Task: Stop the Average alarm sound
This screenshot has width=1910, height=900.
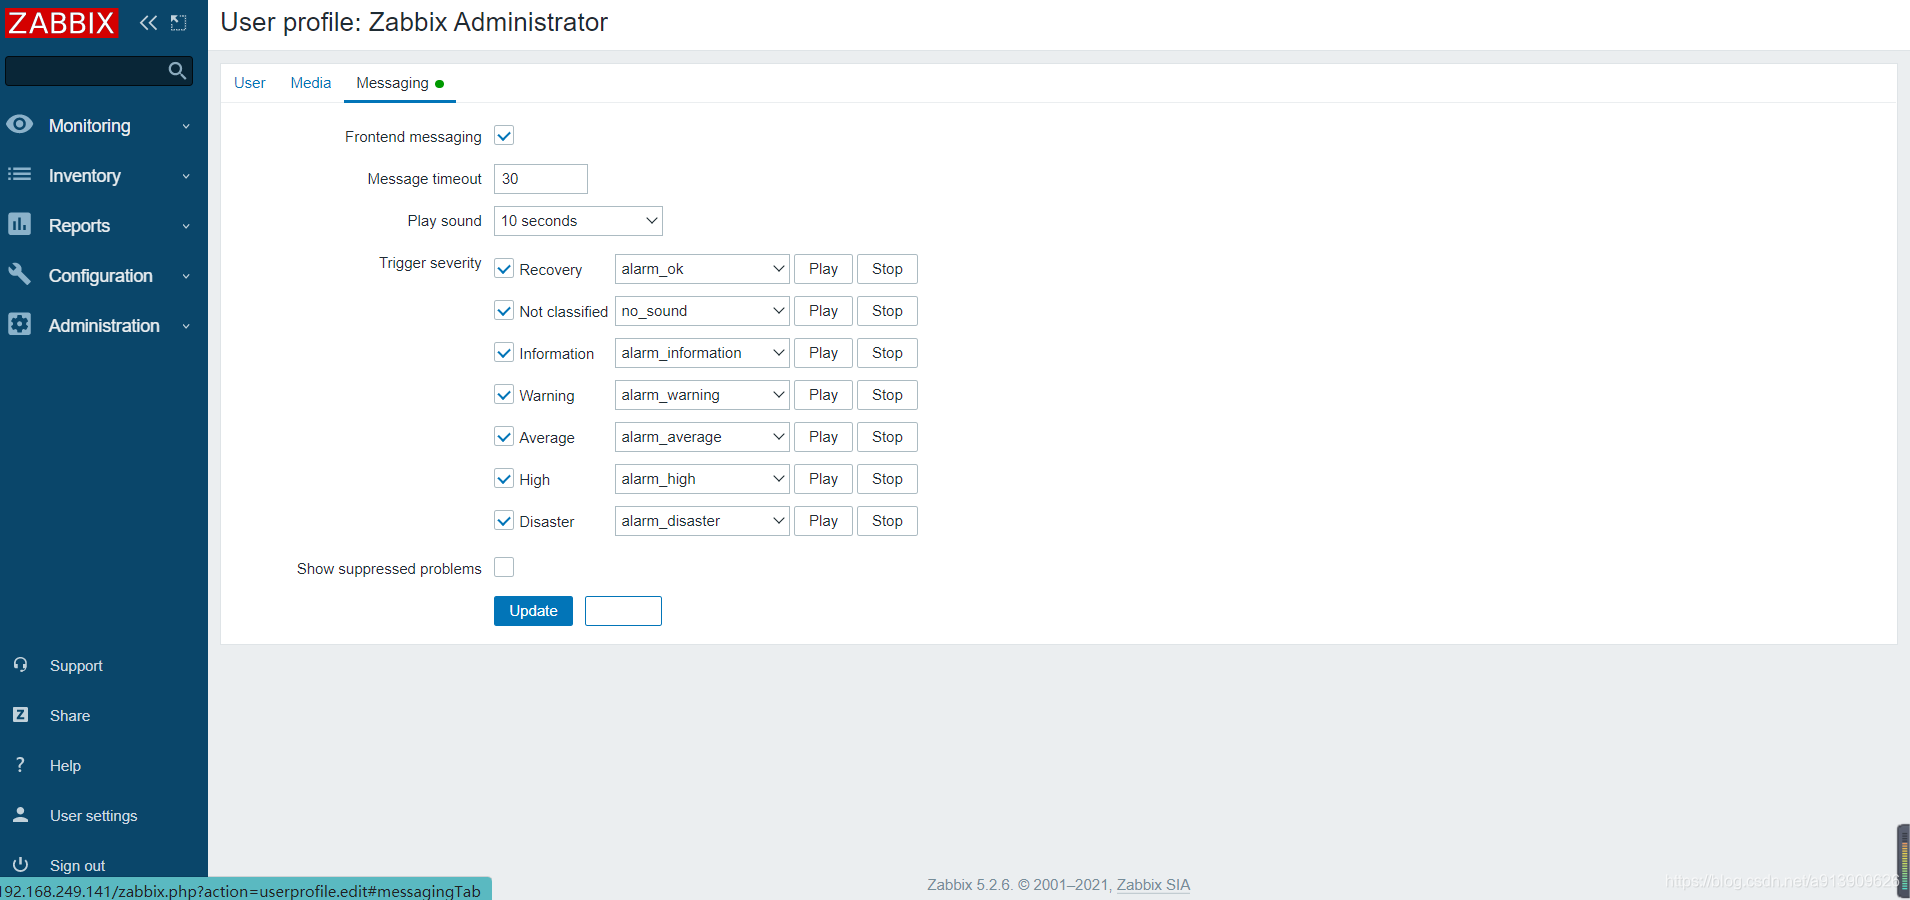Action: [887, 437]
